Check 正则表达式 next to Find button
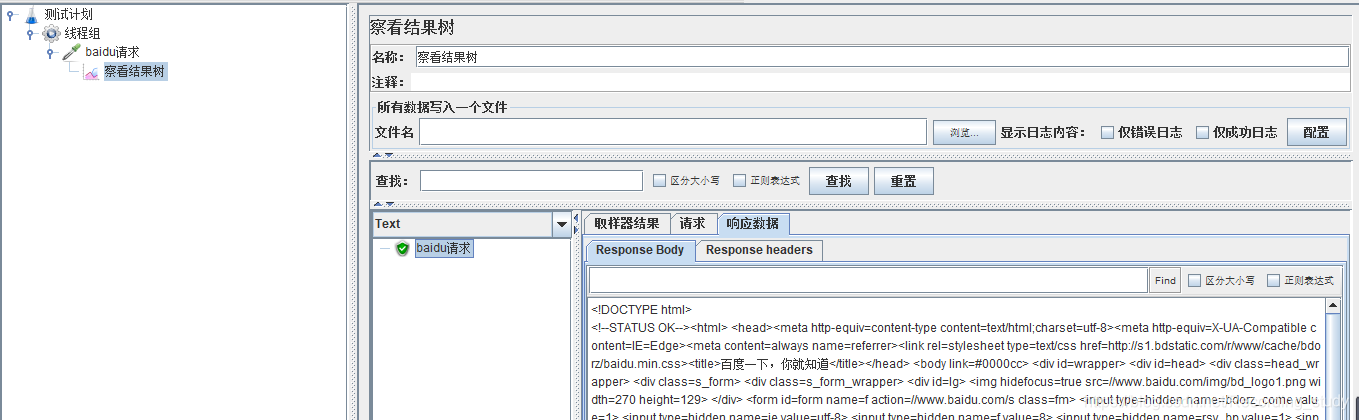Image resolution: width=1359 pixels, height=420 pixels. (x=1273, y=281)
